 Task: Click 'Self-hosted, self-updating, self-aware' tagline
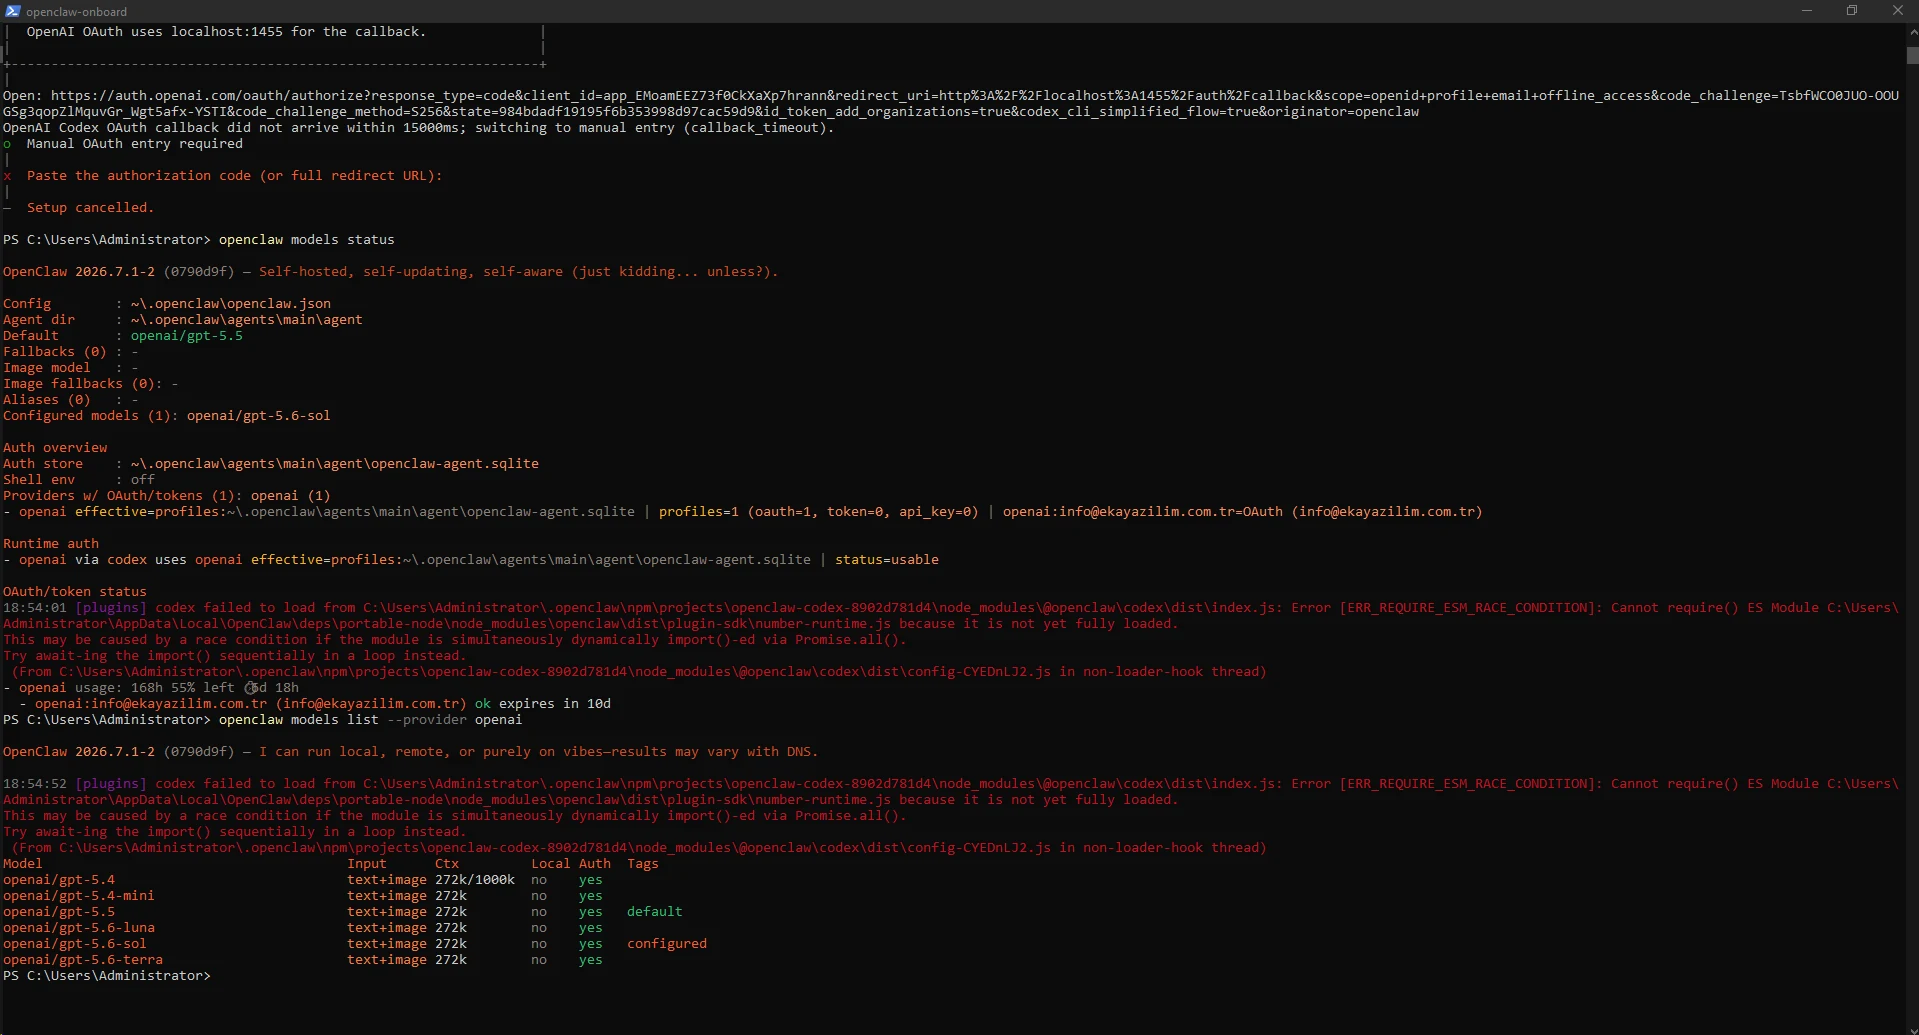pos(518,272)
